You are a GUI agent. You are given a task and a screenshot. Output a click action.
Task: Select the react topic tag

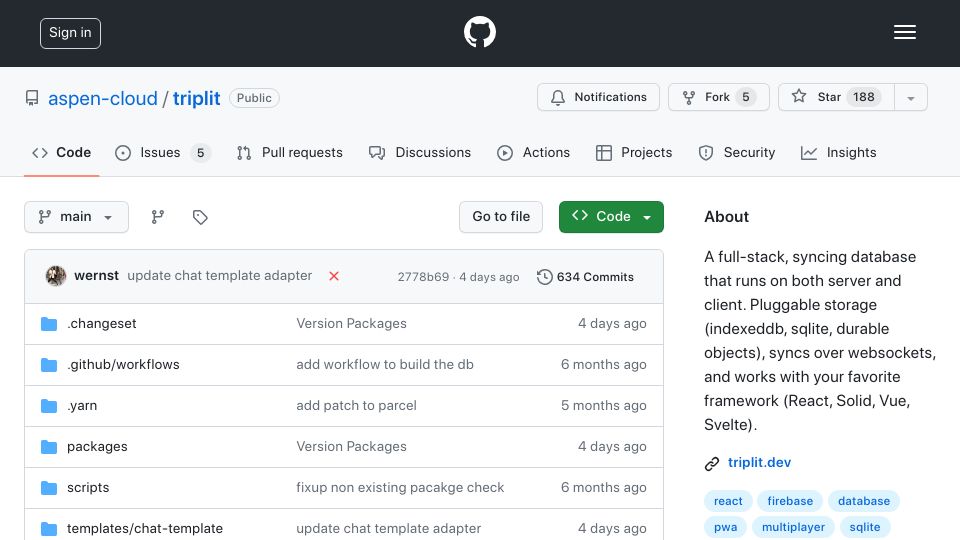(x=728, y=501)
